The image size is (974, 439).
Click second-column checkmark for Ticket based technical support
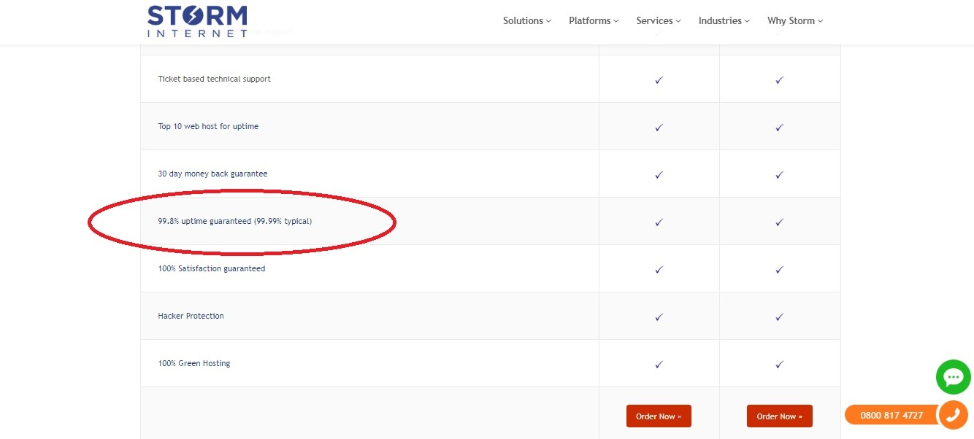[779, 80]
